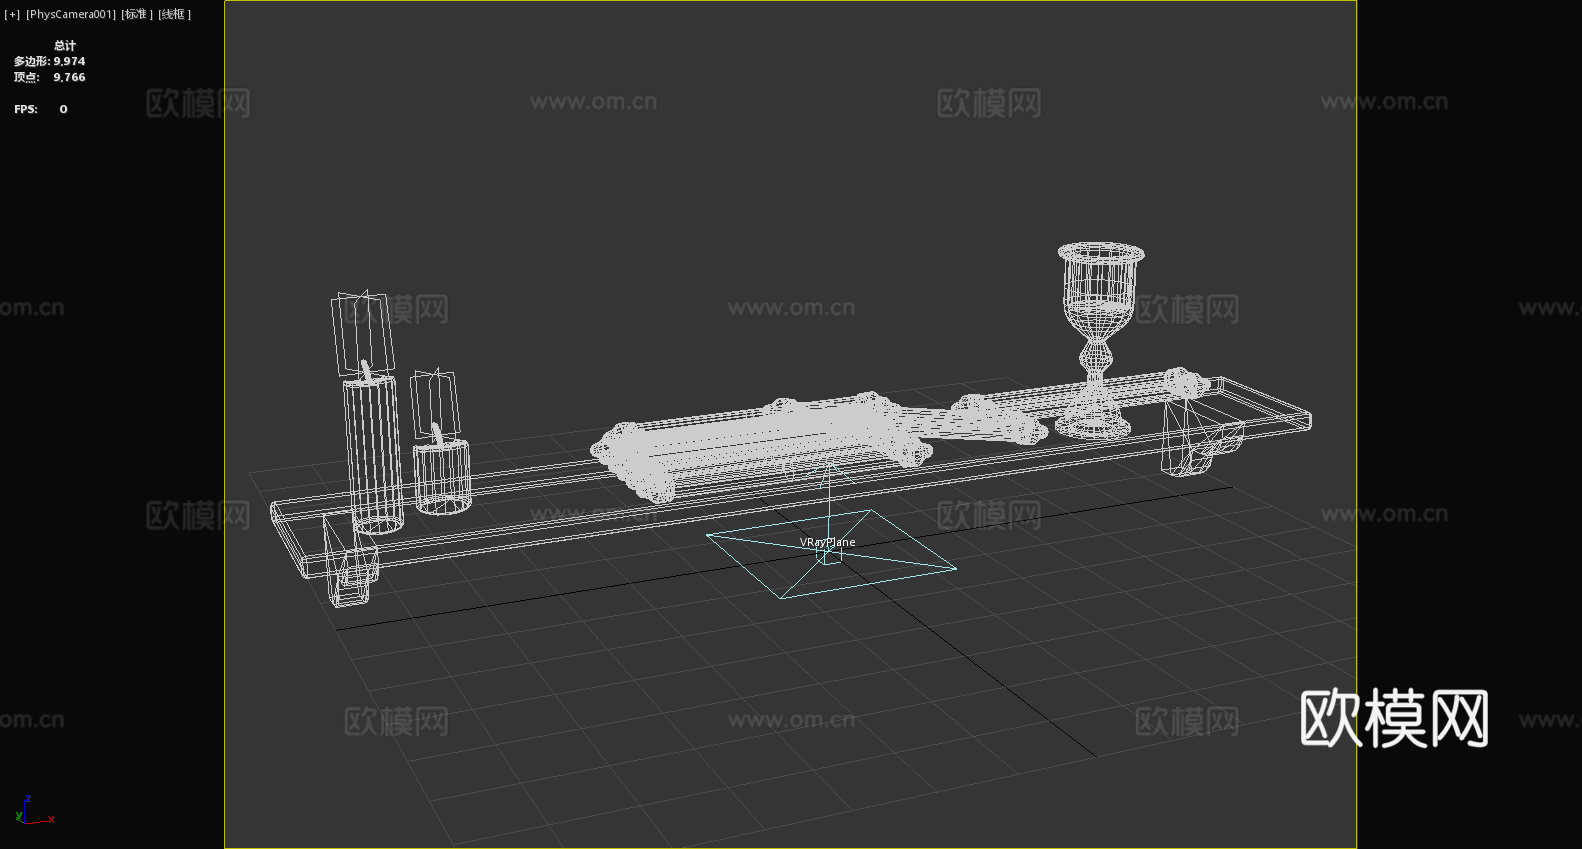Open the [+] viewport general menu
The width and height of the screenshot is (1582, 849).
(x=12, y=14)
